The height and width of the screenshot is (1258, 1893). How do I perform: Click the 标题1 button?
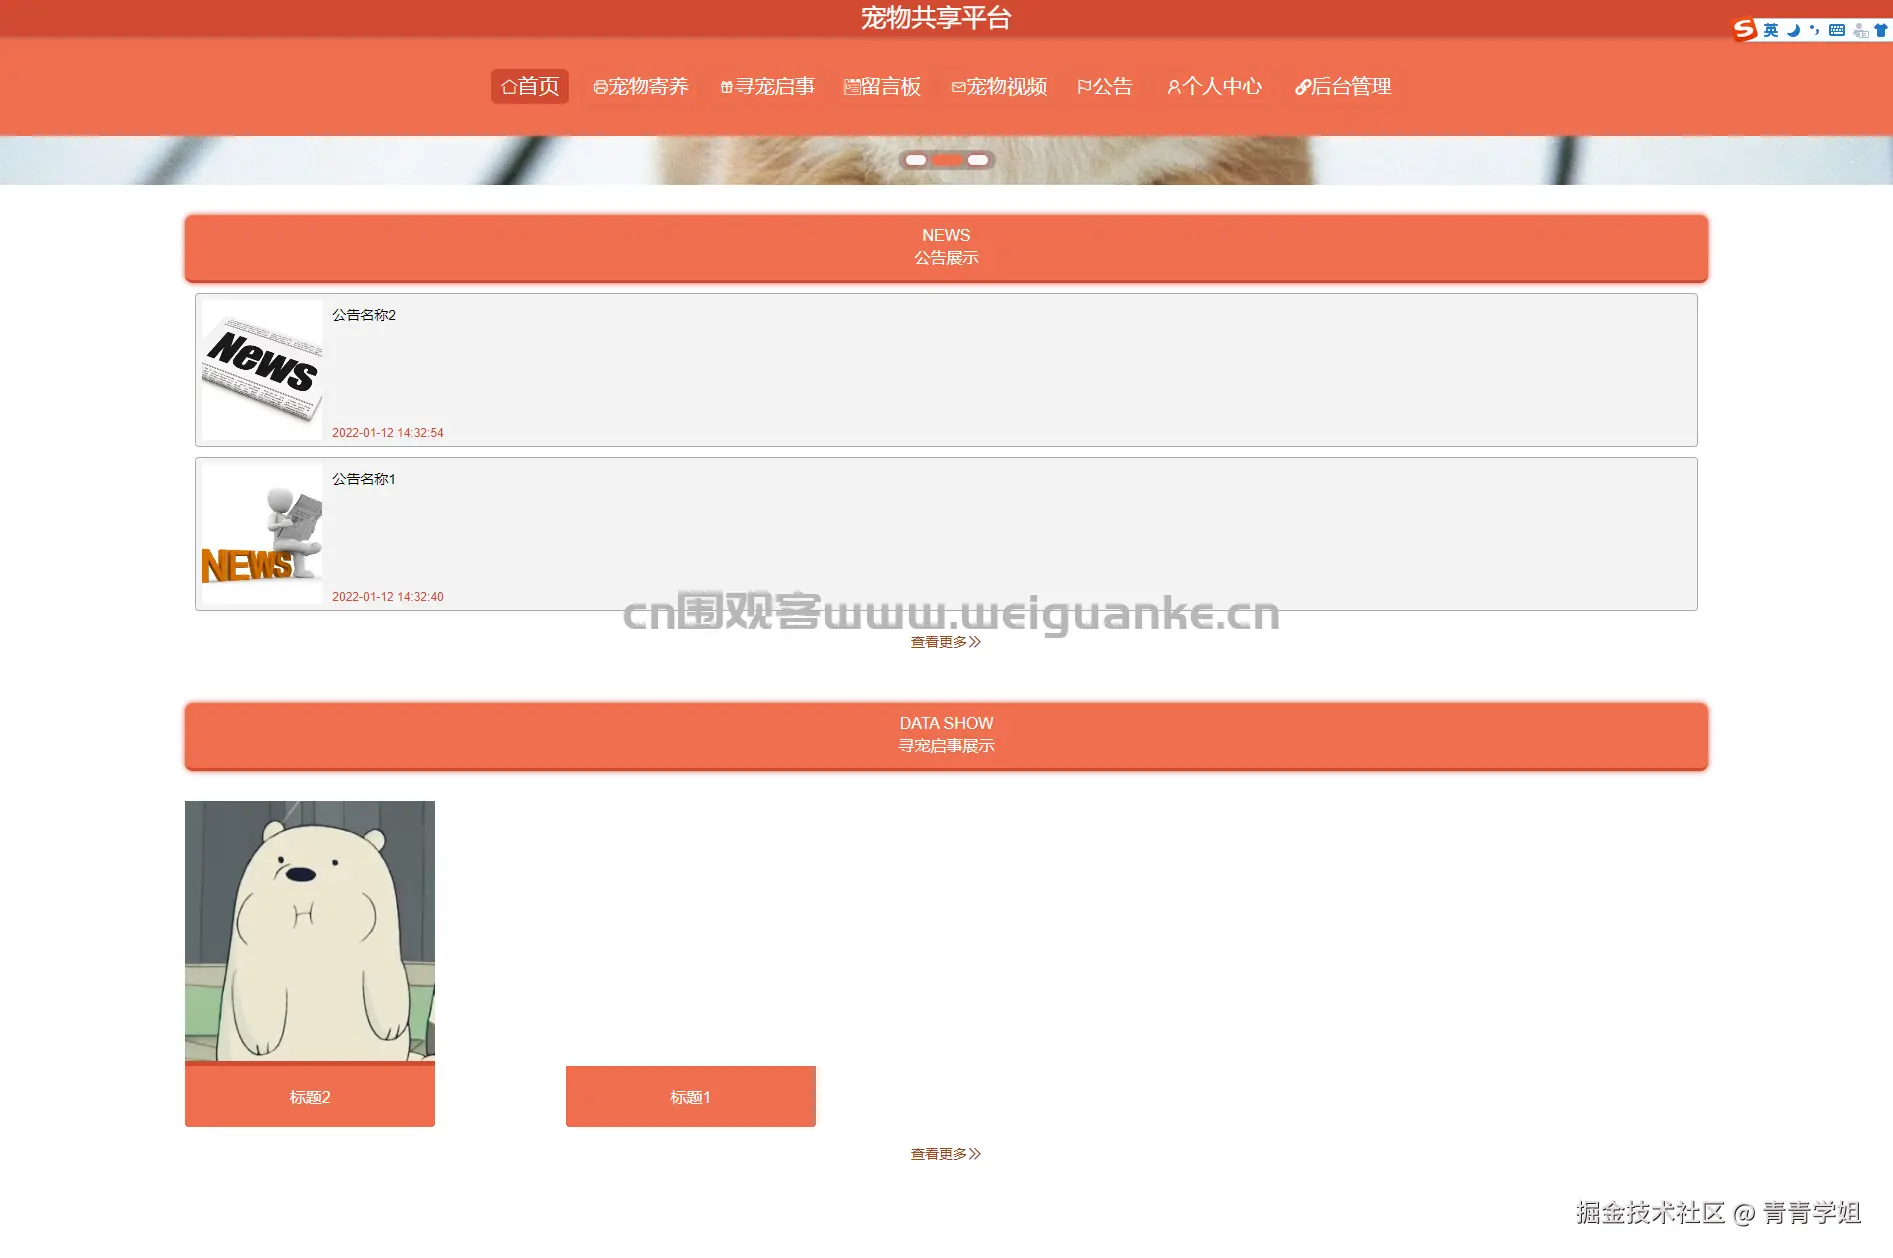click(690, 1096)
